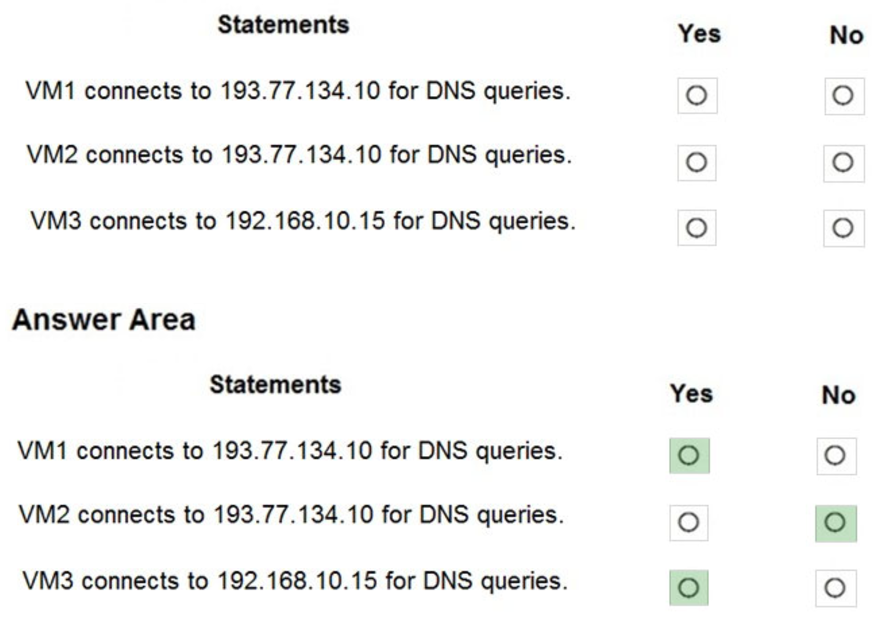Select Yes for VM1 in the upper unanswered list

[697, 96]
